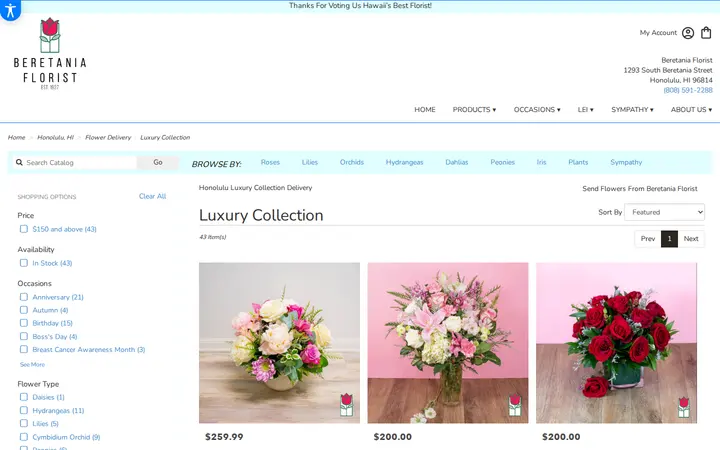Open the shopping bag cart icon
The width and height of the screenshot is (720, 450).
(706, 33)
